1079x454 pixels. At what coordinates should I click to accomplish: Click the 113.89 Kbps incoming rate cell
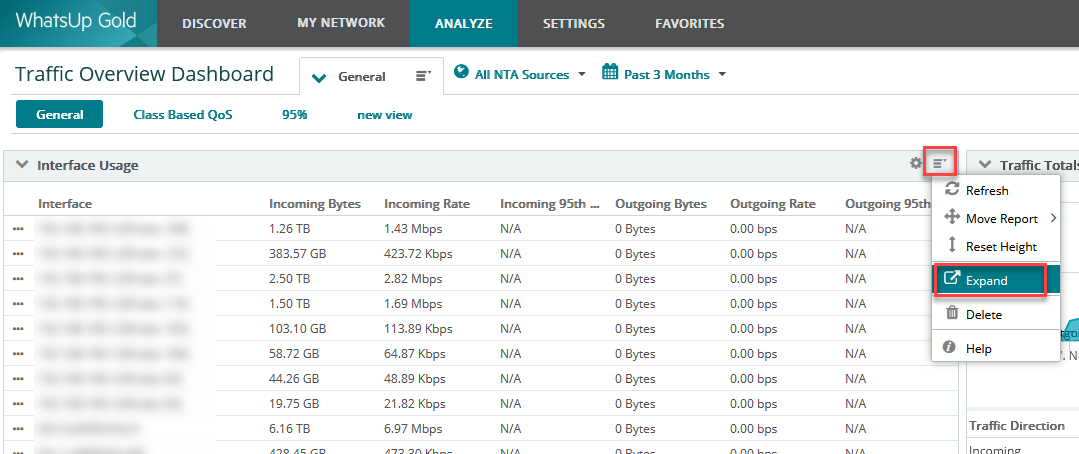click(418, 329)
